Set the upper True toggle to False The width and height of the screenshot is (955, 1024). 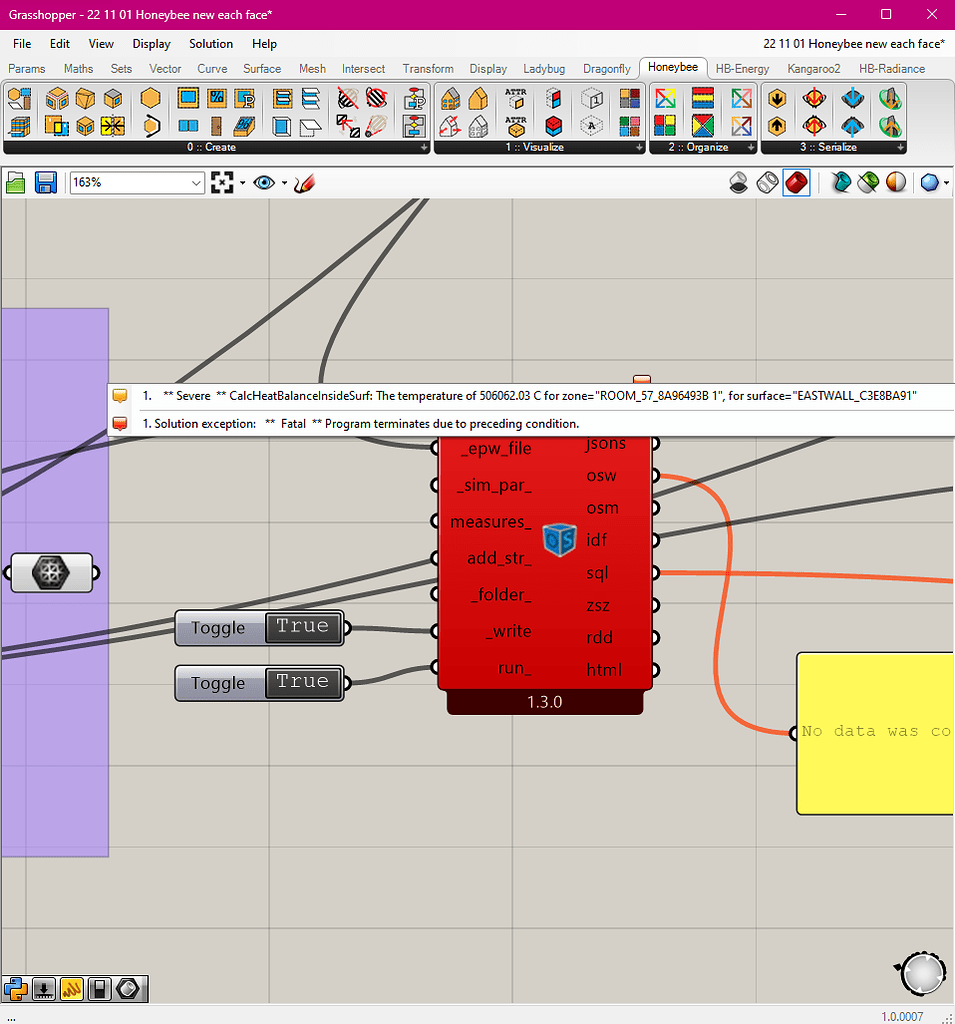[302, 627]
